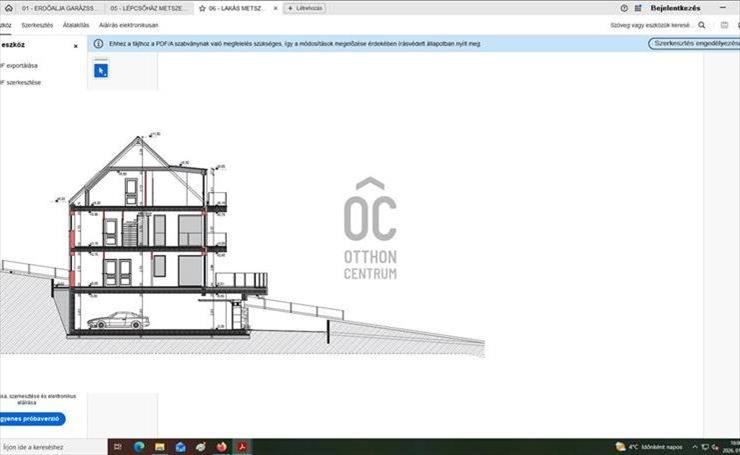Click the ingyenes próbaverzió button

(32, 419)
